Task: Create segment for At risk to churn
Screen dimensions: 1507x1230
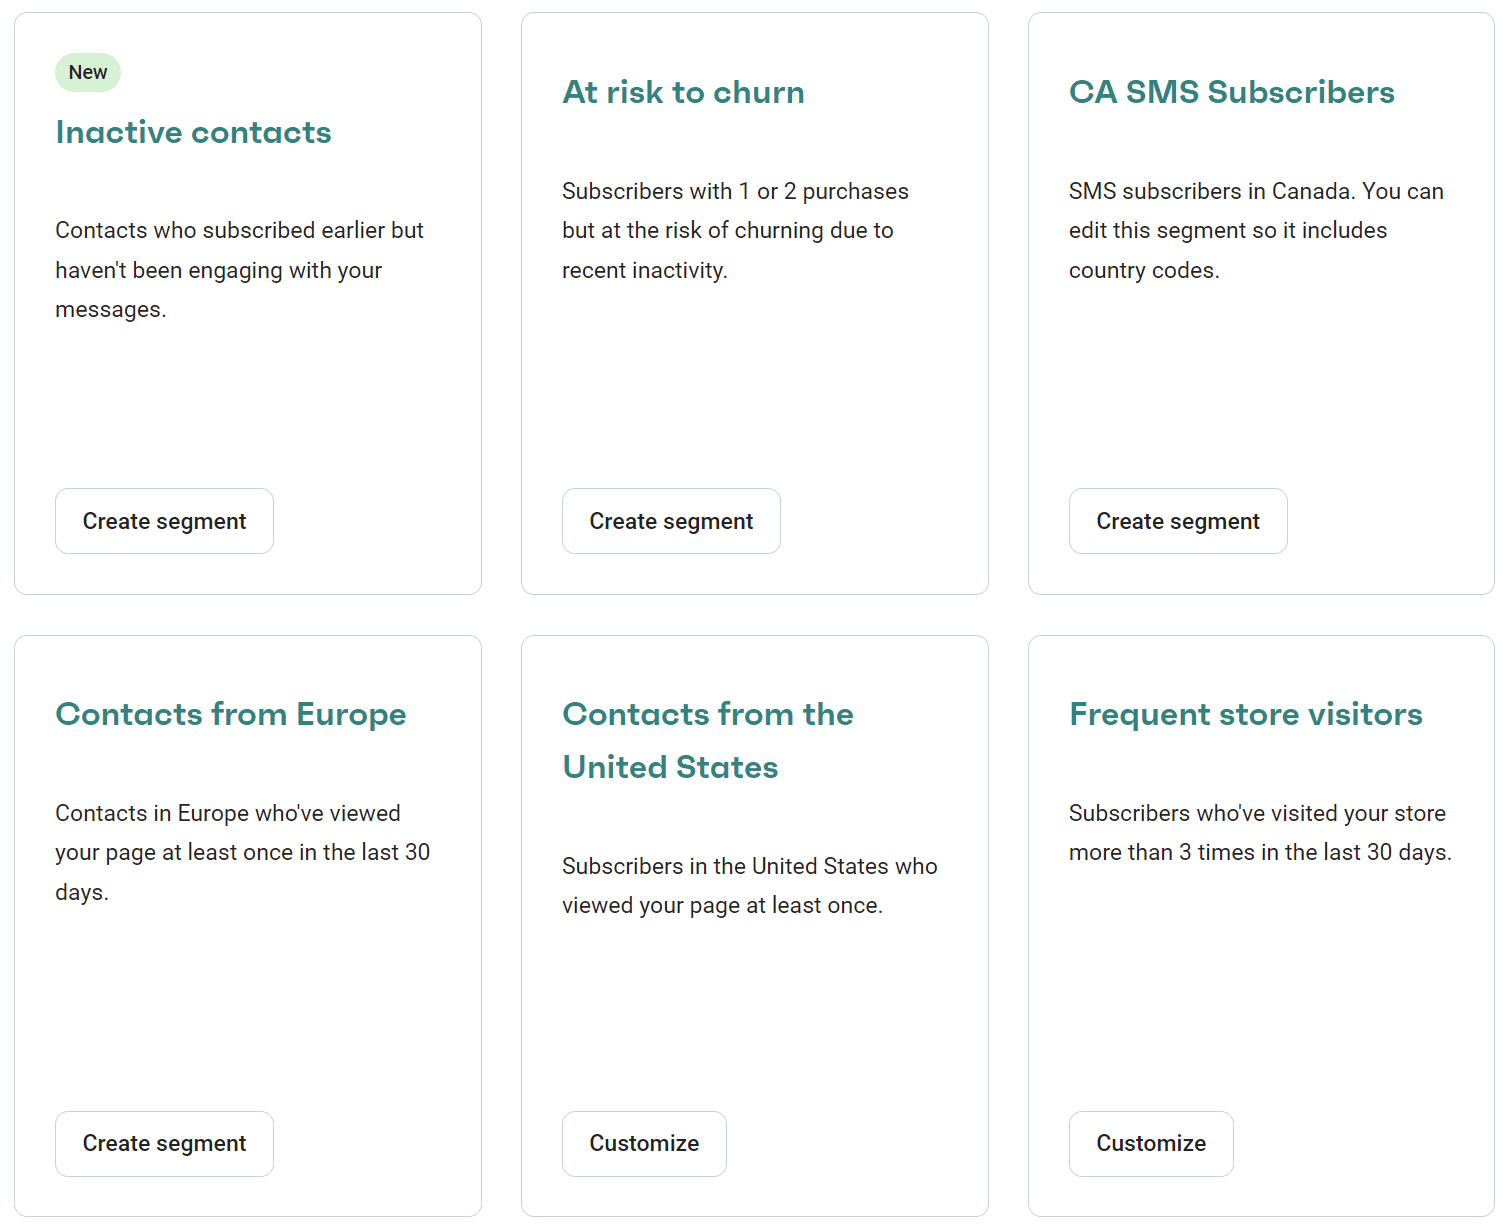Action: (671, 521)
